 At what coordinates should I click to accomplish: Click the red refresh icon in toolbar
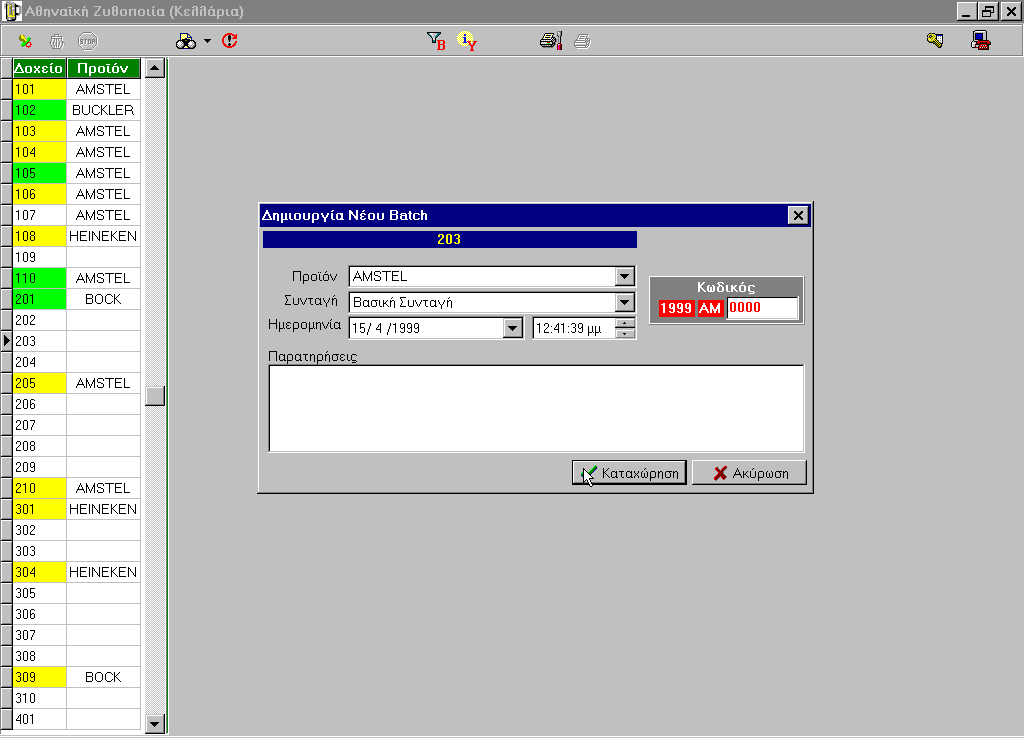(x=230, y=41)
